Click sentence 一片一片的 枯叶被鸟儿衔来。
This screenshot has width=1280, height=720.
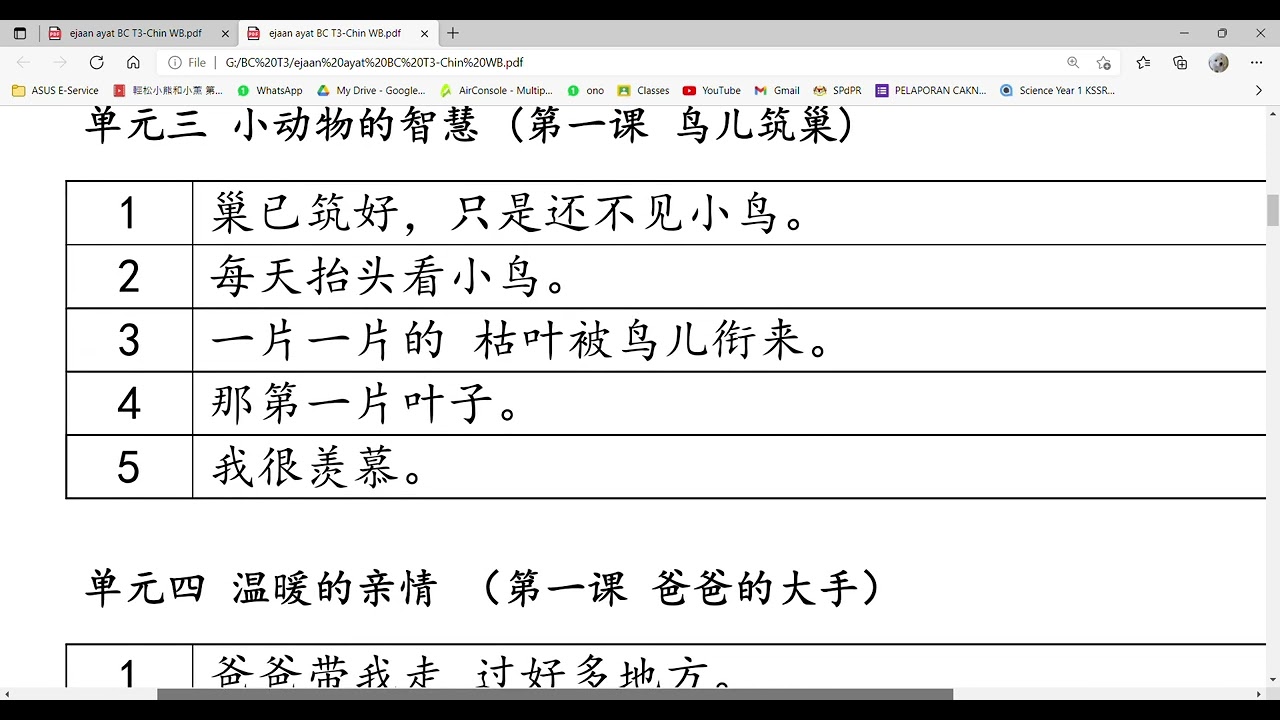coord(521,341)
